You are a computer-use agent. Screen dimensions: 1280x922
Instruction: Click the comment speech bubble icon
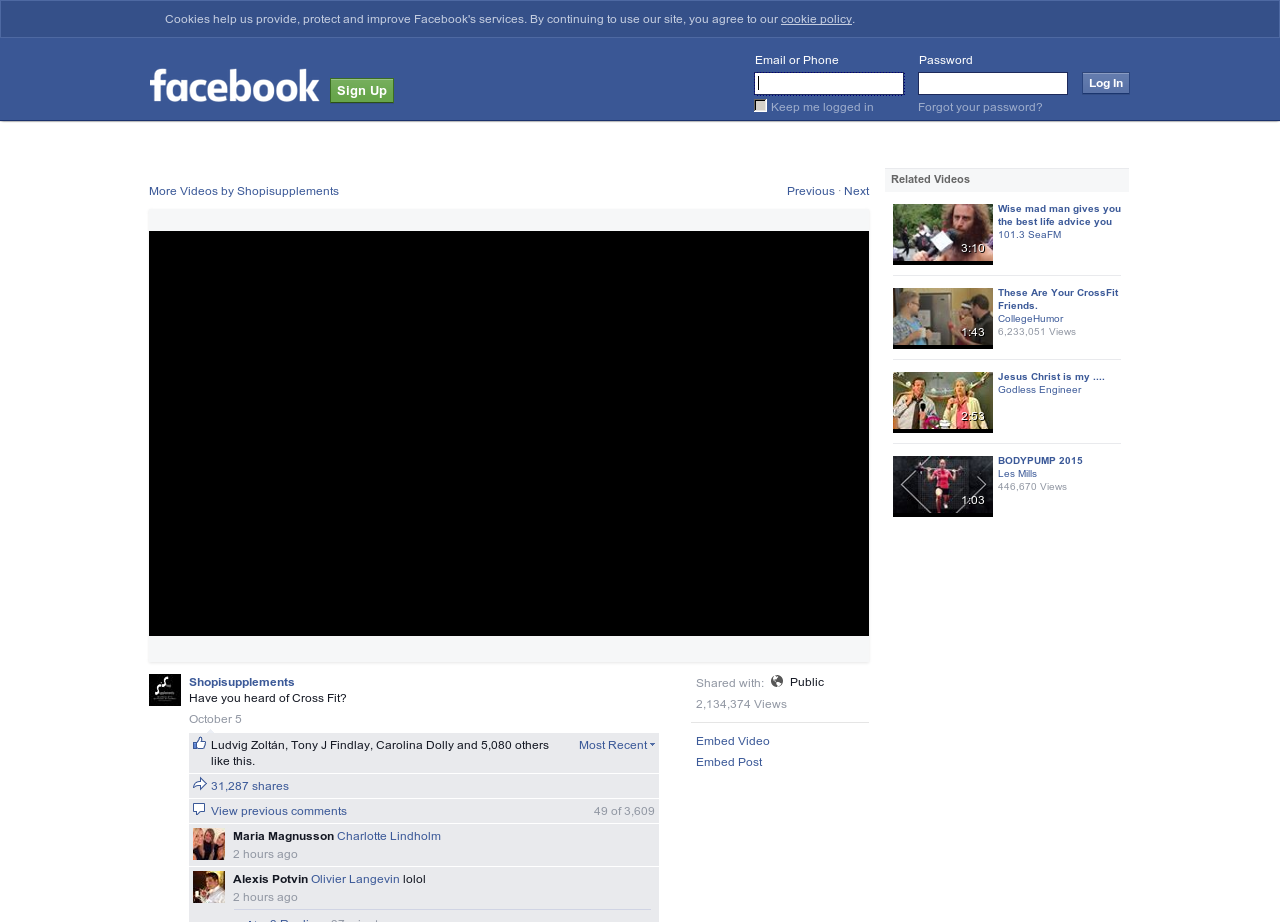click(x=199, y=809)
